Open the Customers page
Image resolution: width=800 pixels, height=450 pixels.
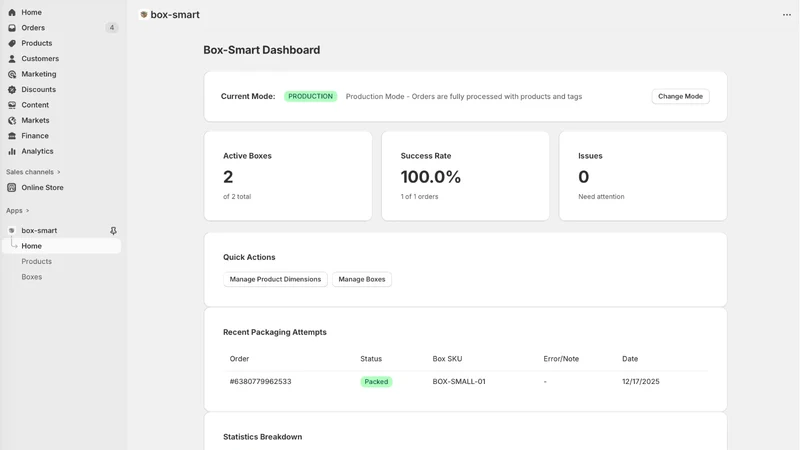(x=40, y=59)
